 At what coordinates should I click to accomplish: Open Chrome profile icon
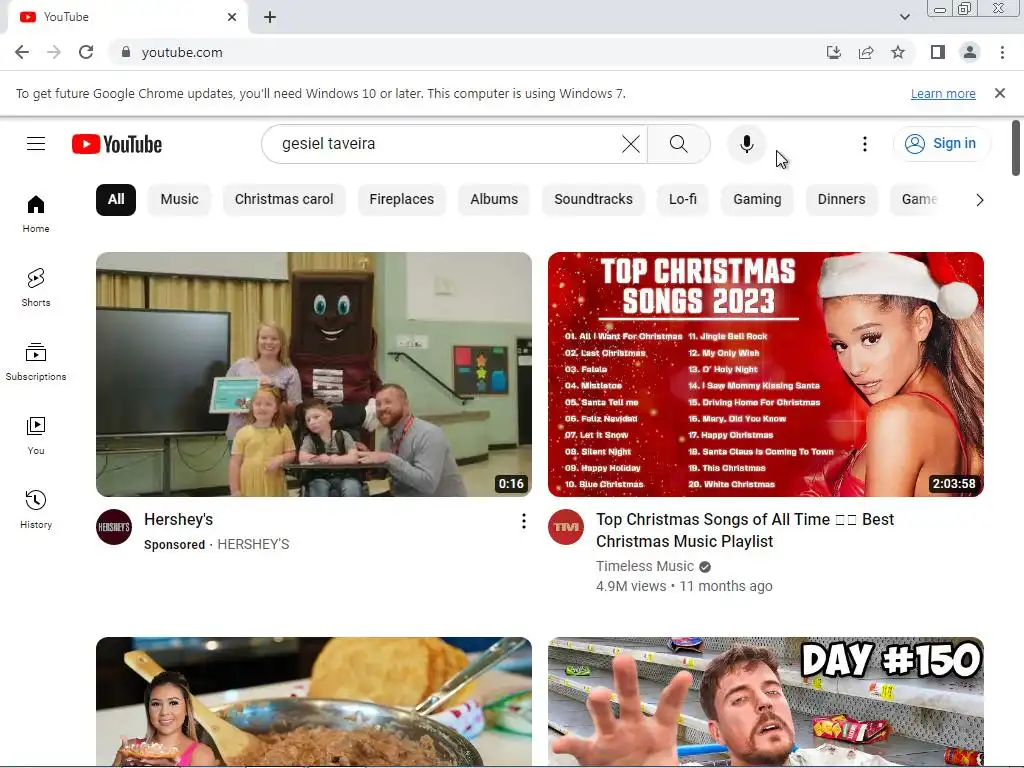[x=970, y=52]
